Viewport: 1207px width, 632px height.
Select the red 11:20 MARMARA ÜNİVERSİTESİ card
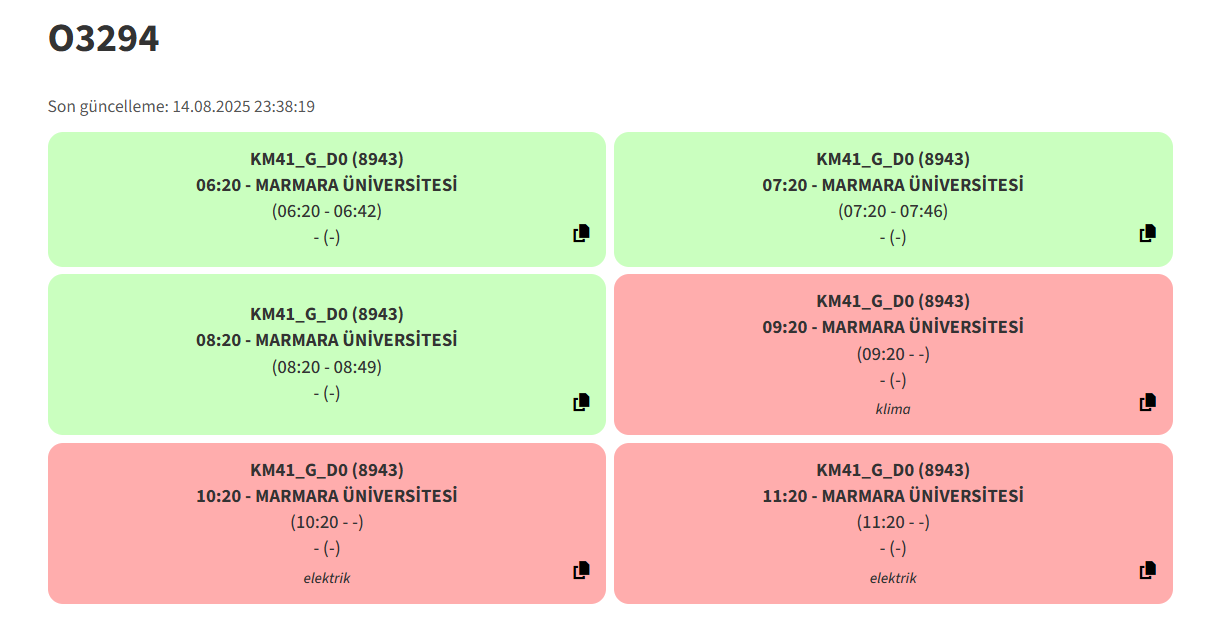point(893,523)
